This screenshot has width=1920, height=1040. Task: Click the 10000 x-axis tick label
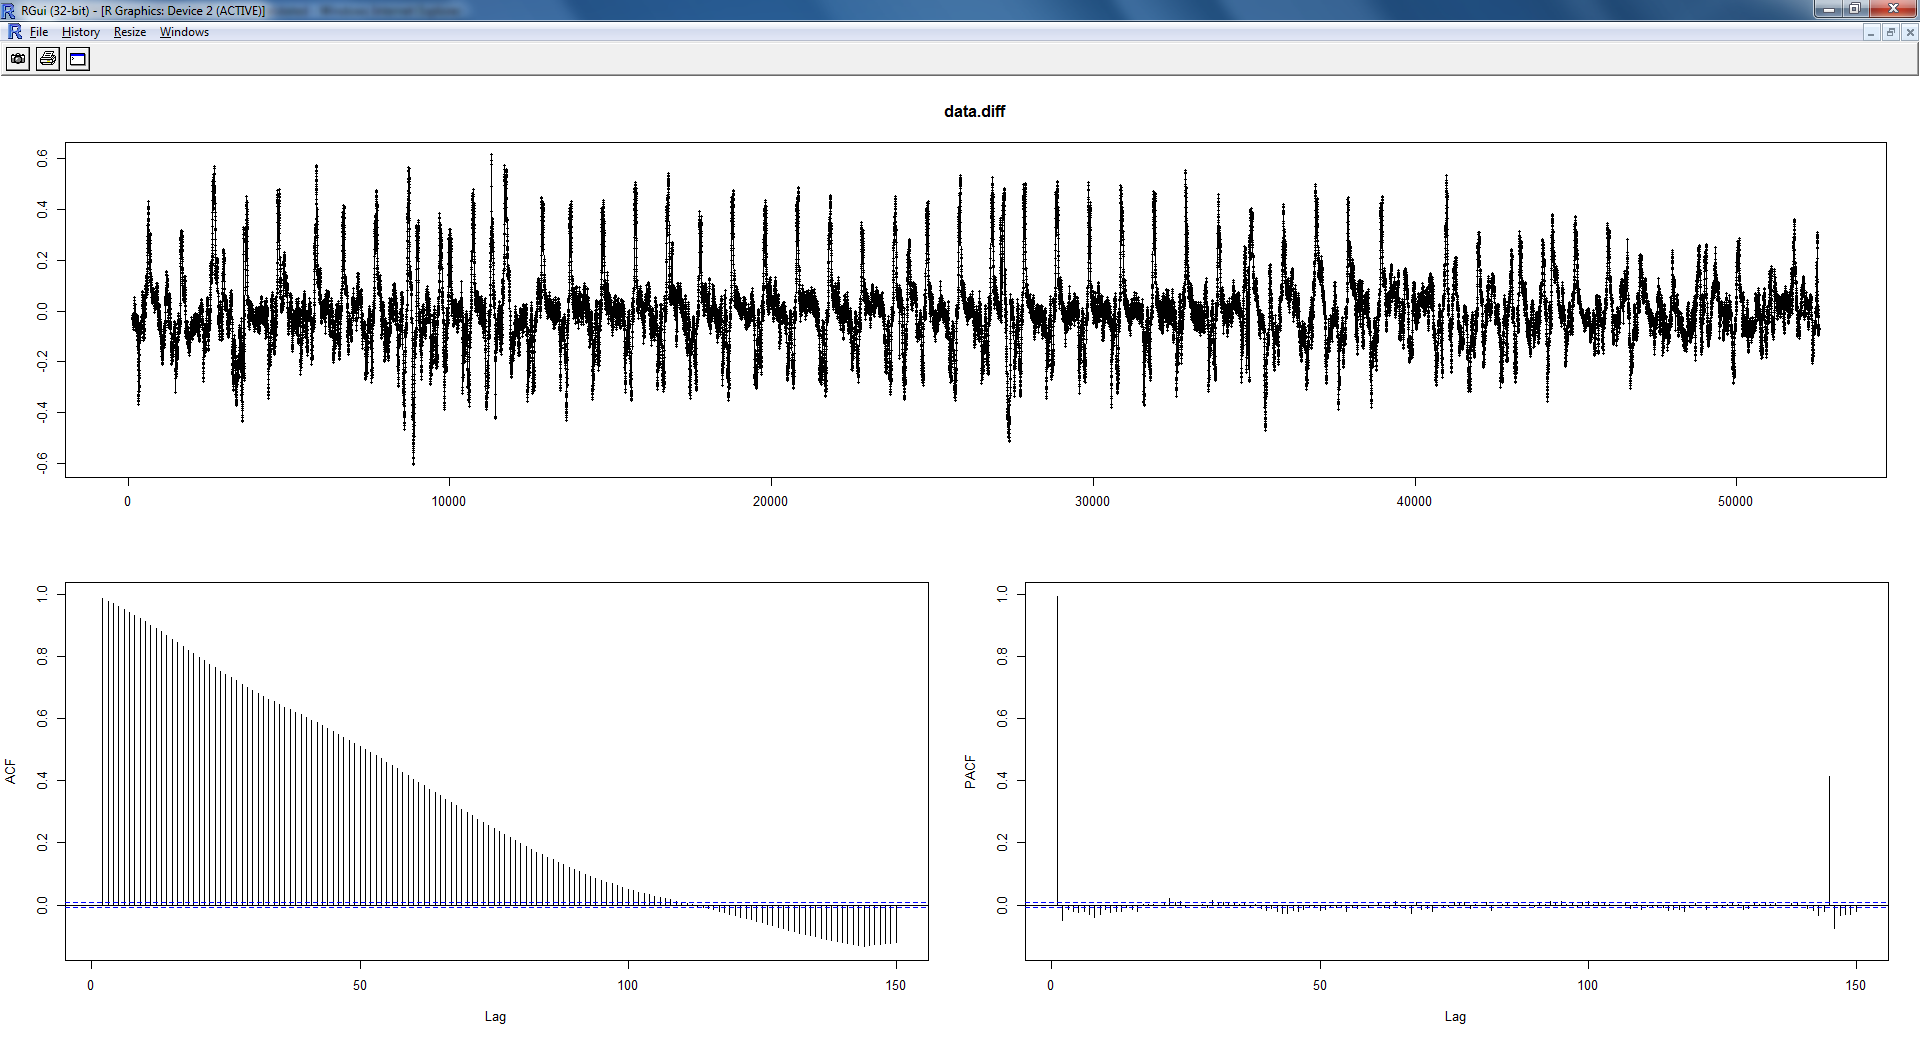pos(448,501)
